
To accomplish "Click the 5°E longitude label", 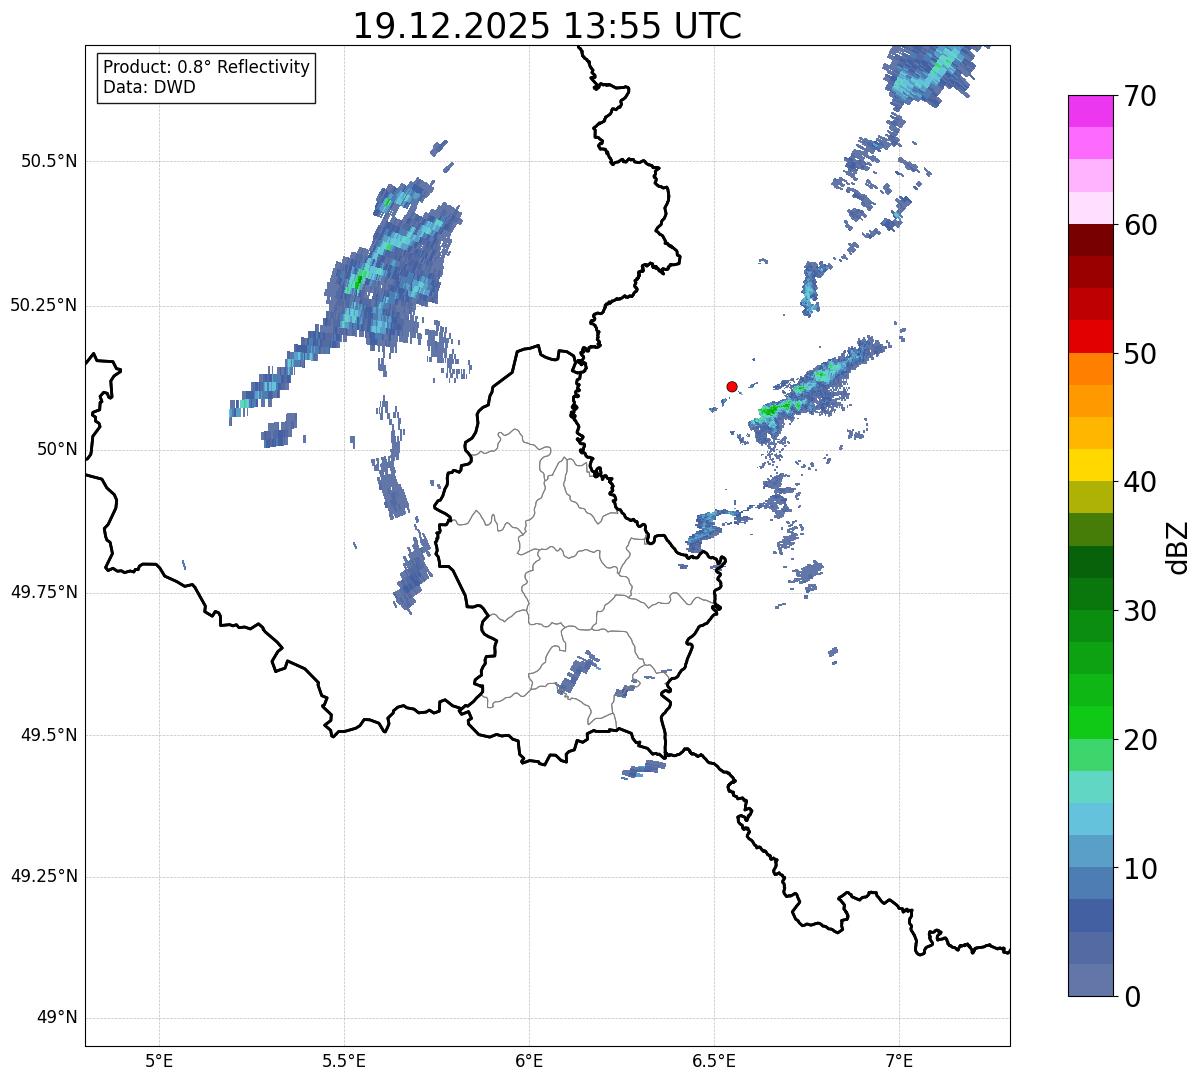I will (159, 1060).
